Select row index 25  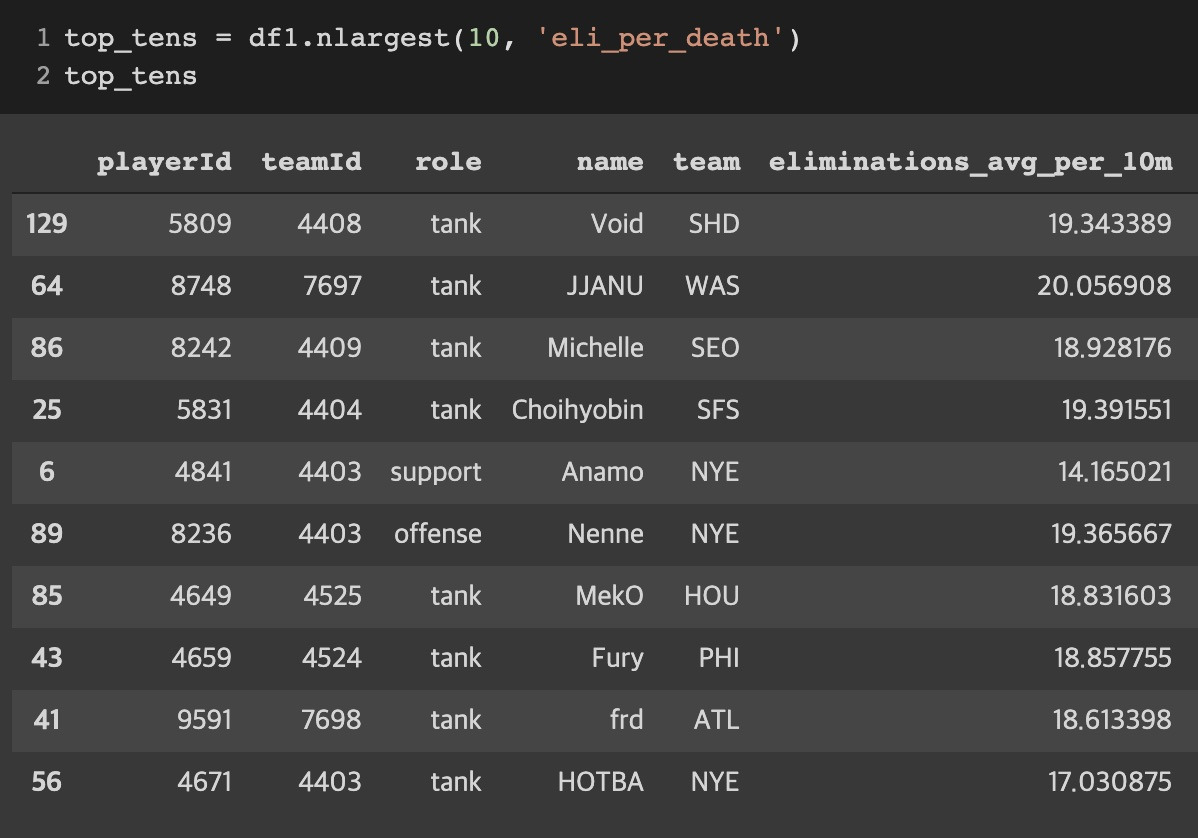(x=47, y=409)
